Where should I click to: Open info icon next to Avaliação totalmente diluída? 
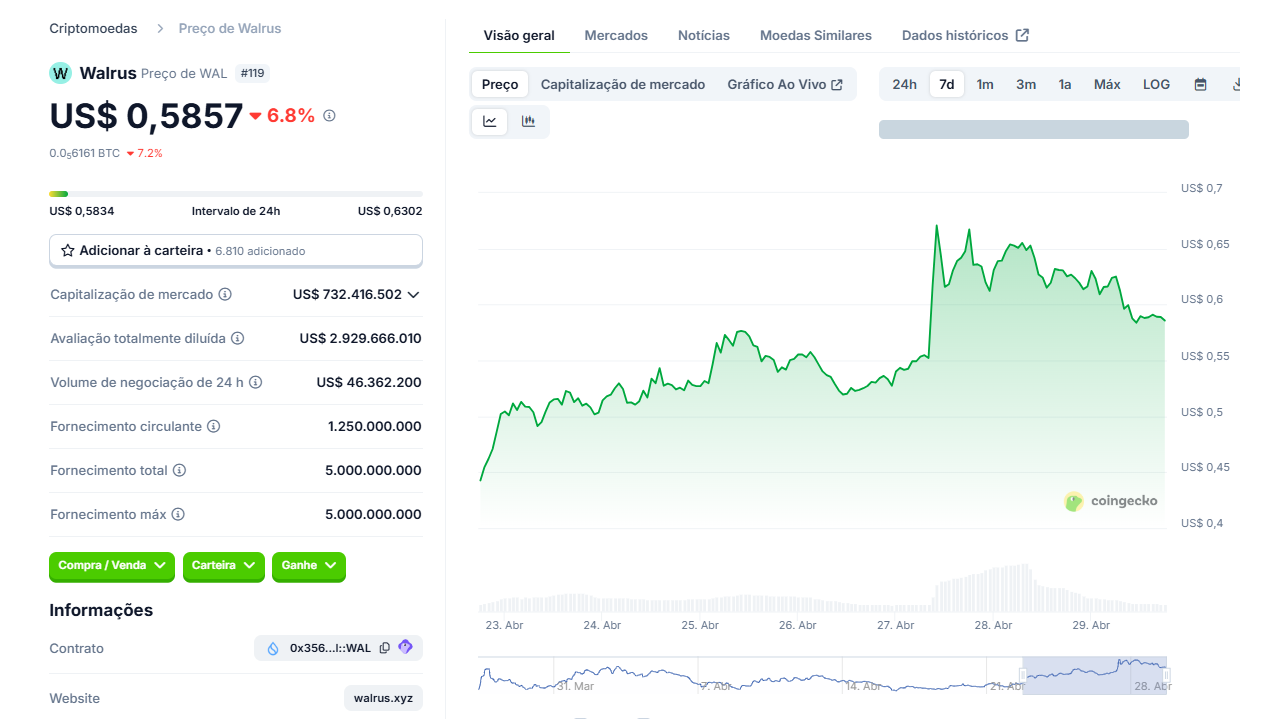[237, 339]
